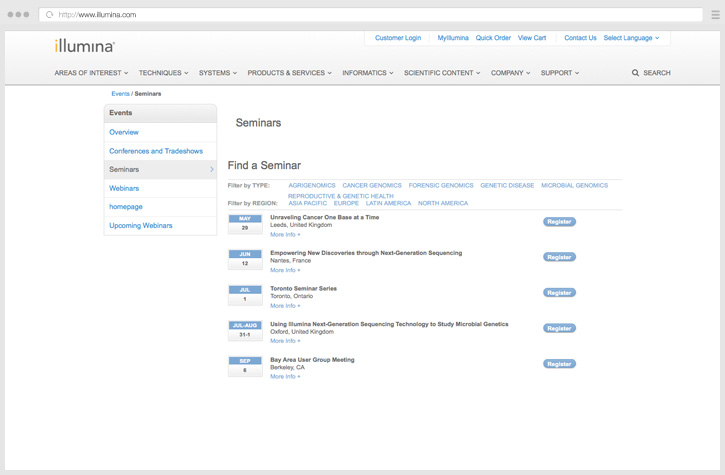
Task: Click the May 29 date badge
Action: coord(245,223)
